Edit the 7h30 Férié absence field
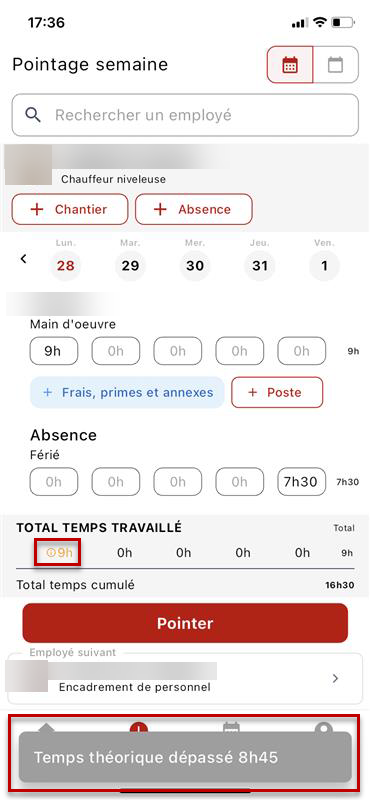The width and height of the screenshot is (370, 800). pos(302,482)
